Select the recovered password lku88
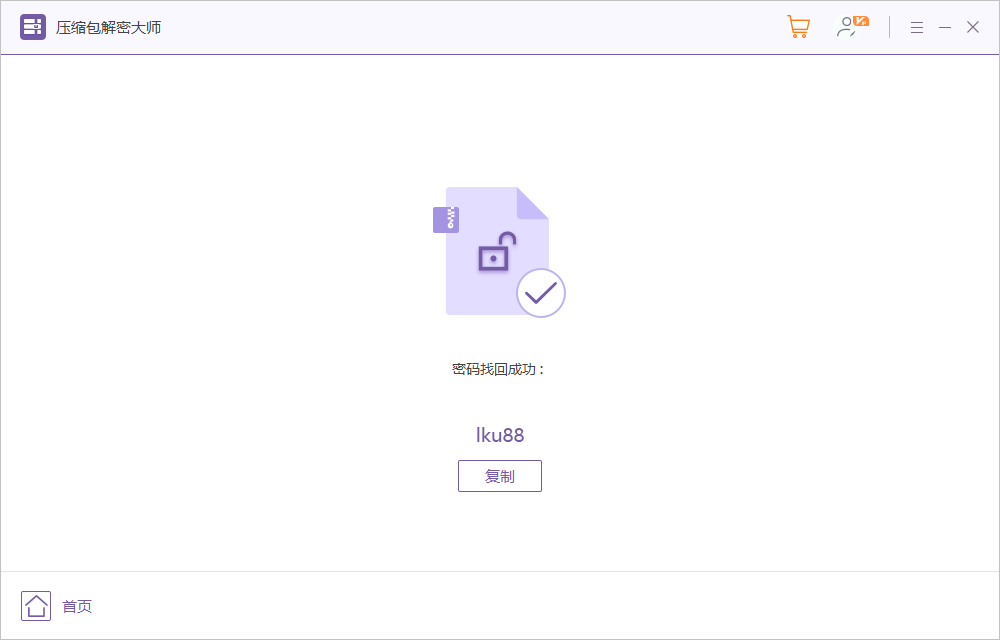1000x640 pixels. [x=500, y=435]
